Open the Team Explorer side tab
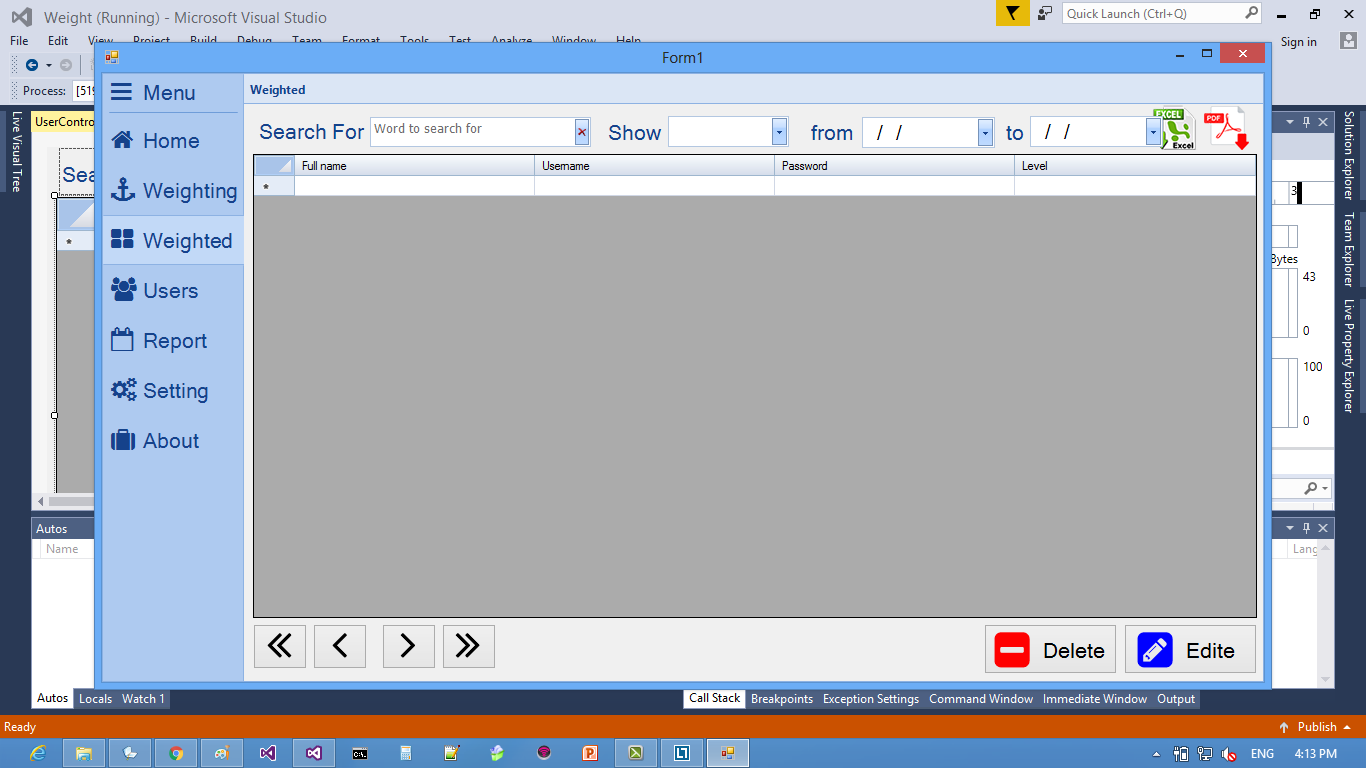The height and width of the screenshot is (768, 1366). 1348,250
